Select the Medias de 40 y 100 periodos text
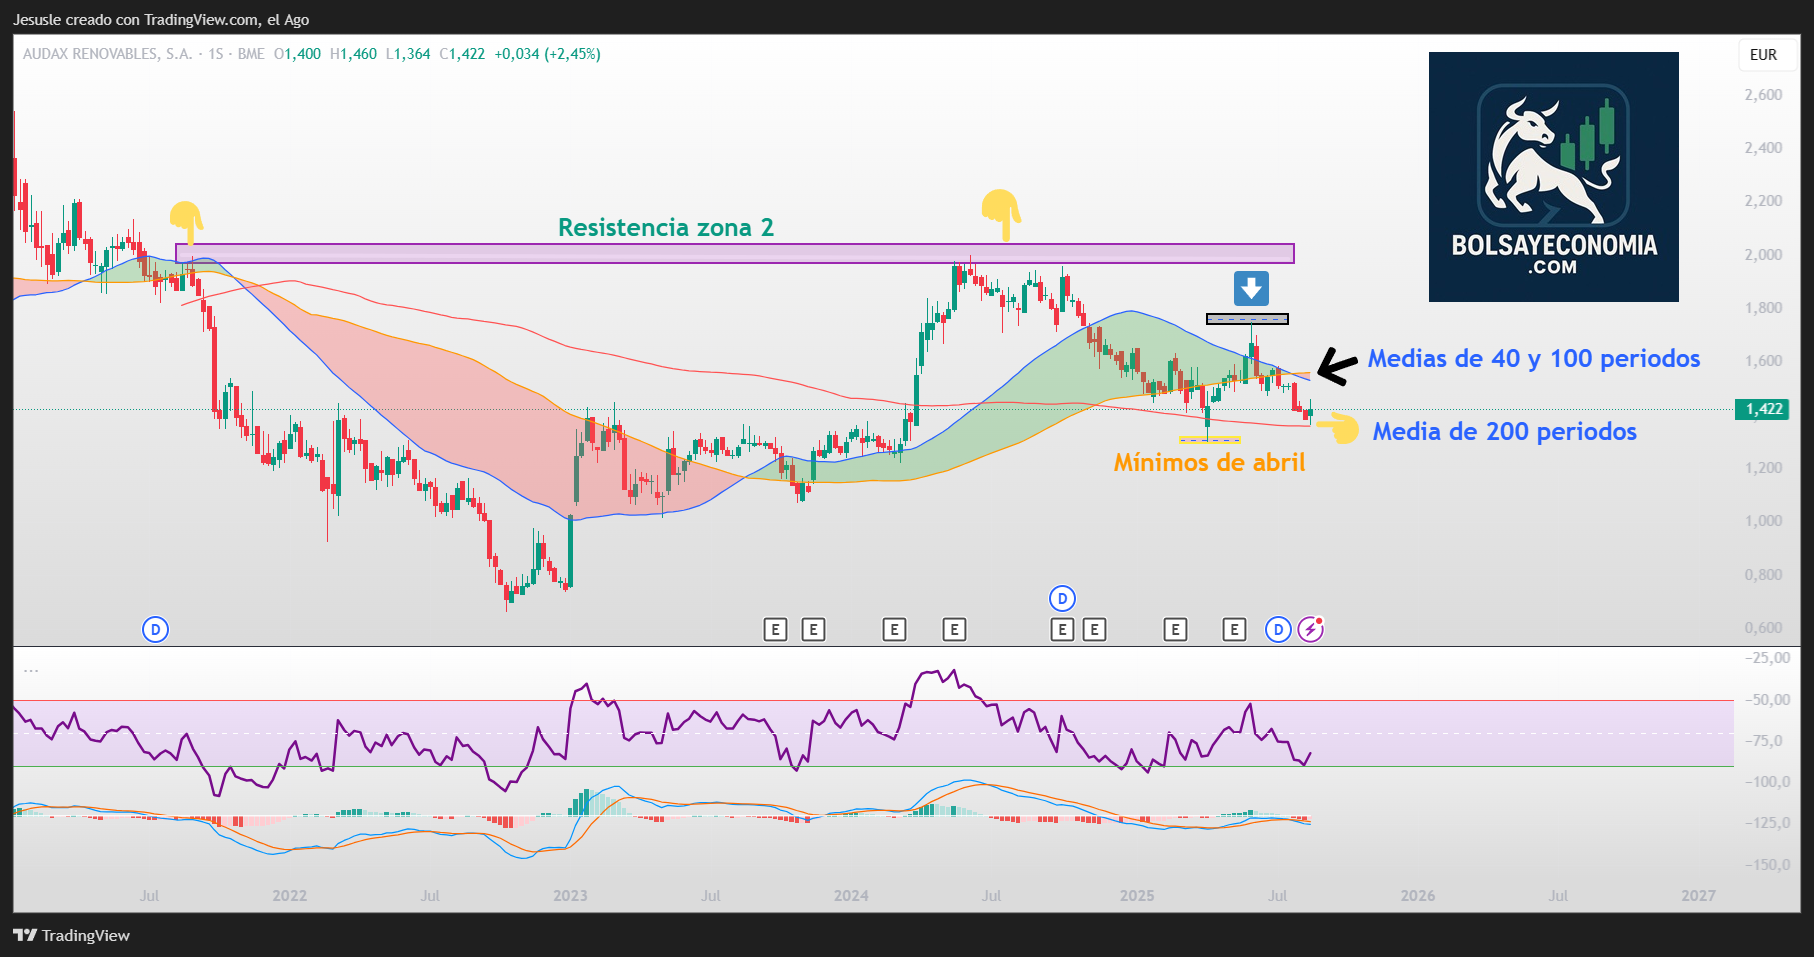The width and height of the screenshot is (1814, 957). tap(1534, 359)
